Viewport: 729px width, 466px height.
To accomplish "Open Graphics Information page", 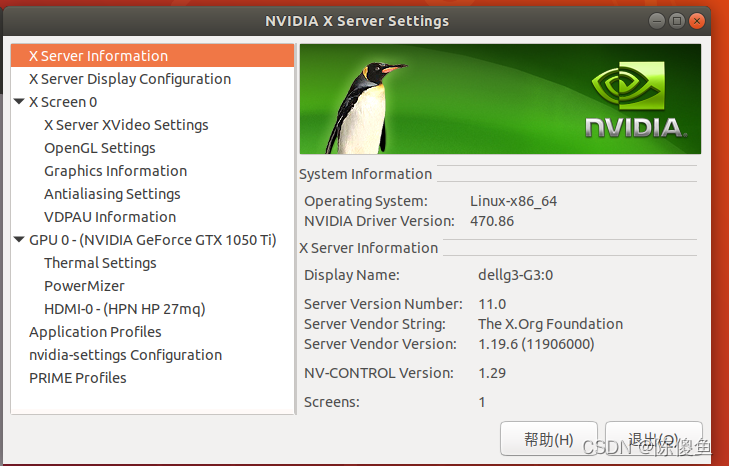I will 152,171.
